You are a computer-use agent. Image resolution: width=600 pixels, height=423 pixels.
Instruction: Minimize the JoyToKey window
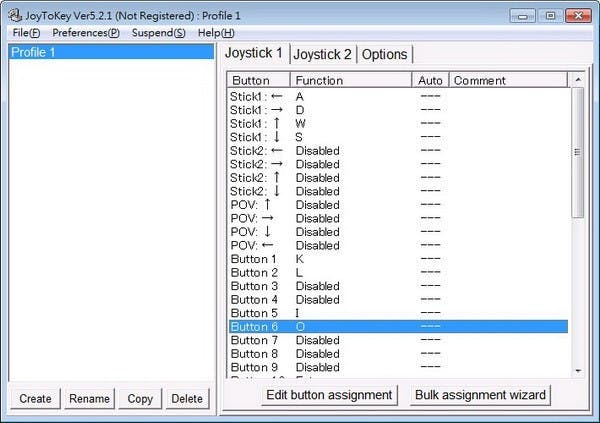pyautogui.click(x=523, y=16)
